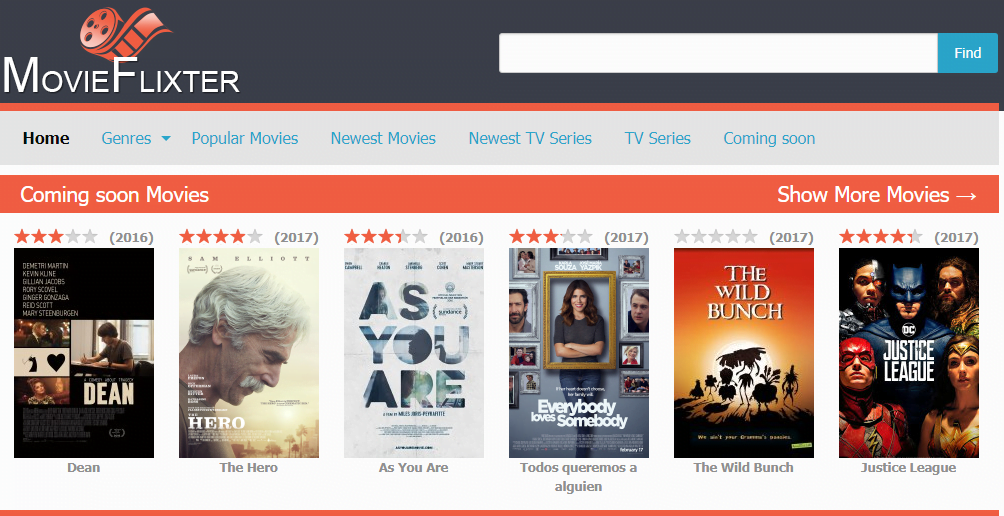Viewport: 1004px width, 516px height.
Task: Click the (2017) year above Justice League
Action: (957, 238)
